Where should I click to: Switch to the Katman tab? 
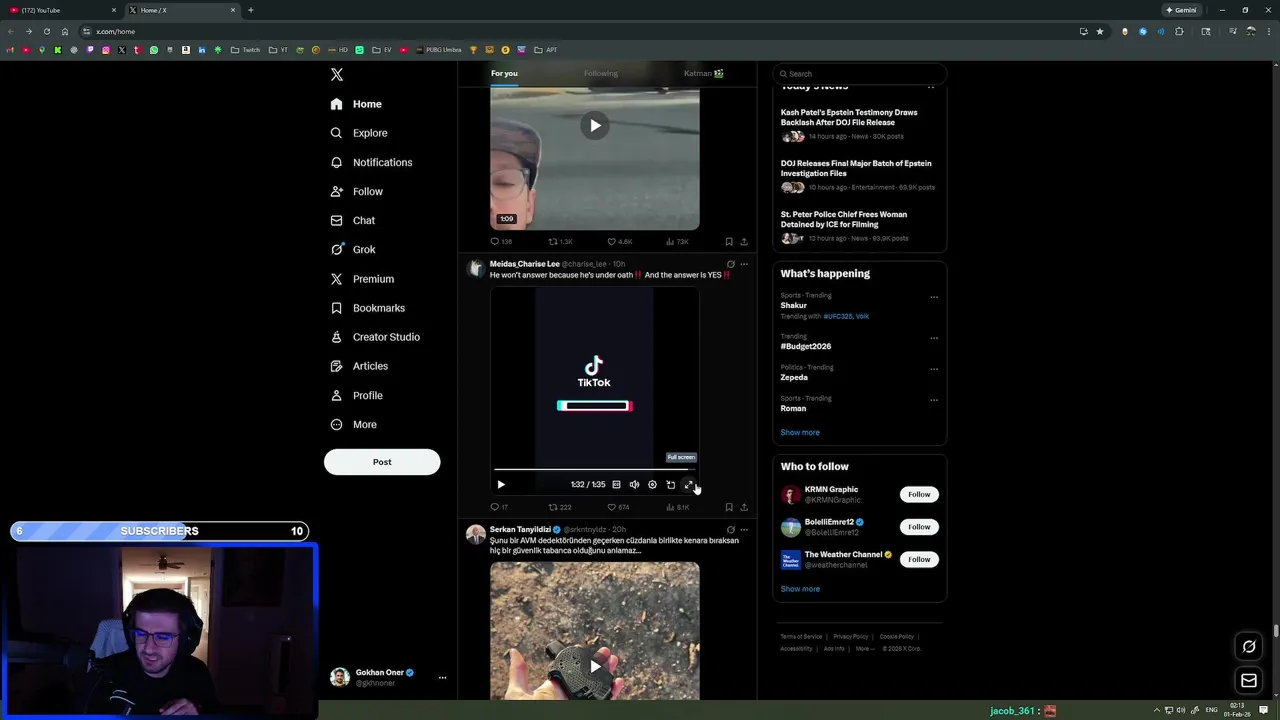(x=703, y=73)
